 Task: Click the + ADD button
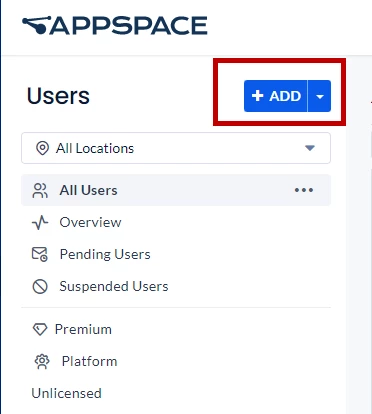tap(276, 96)
